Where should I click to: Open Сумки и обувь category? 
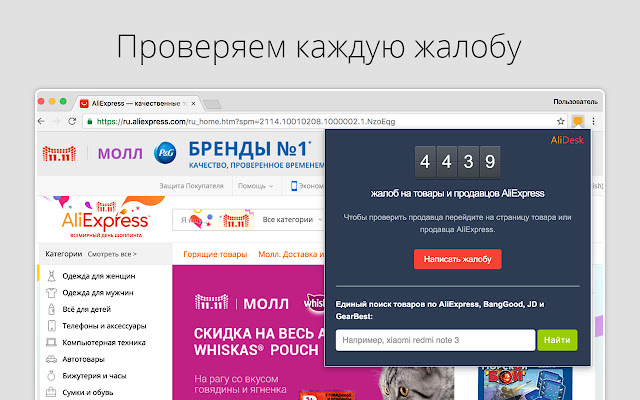88,392
